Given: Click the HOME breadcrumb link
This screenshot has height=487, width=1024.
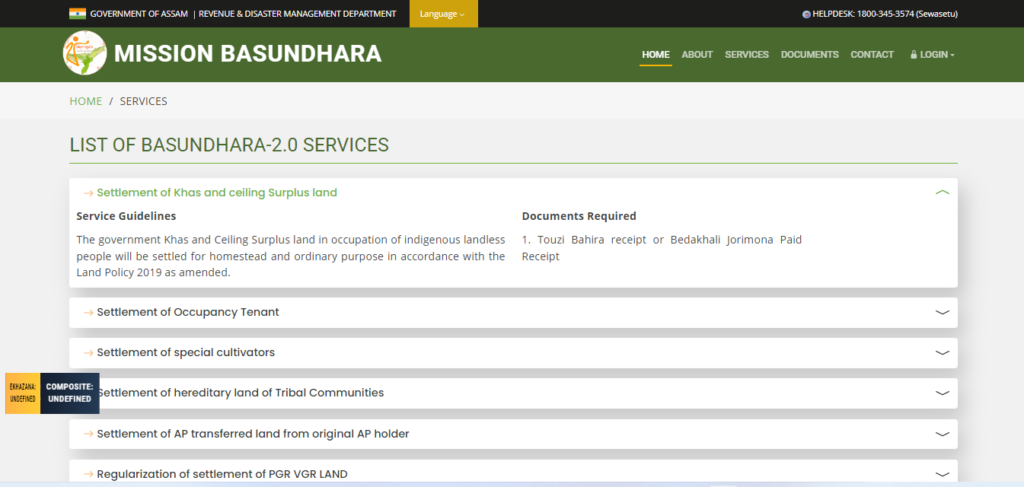Looking at the screenshot, I should tap(86, 101).
